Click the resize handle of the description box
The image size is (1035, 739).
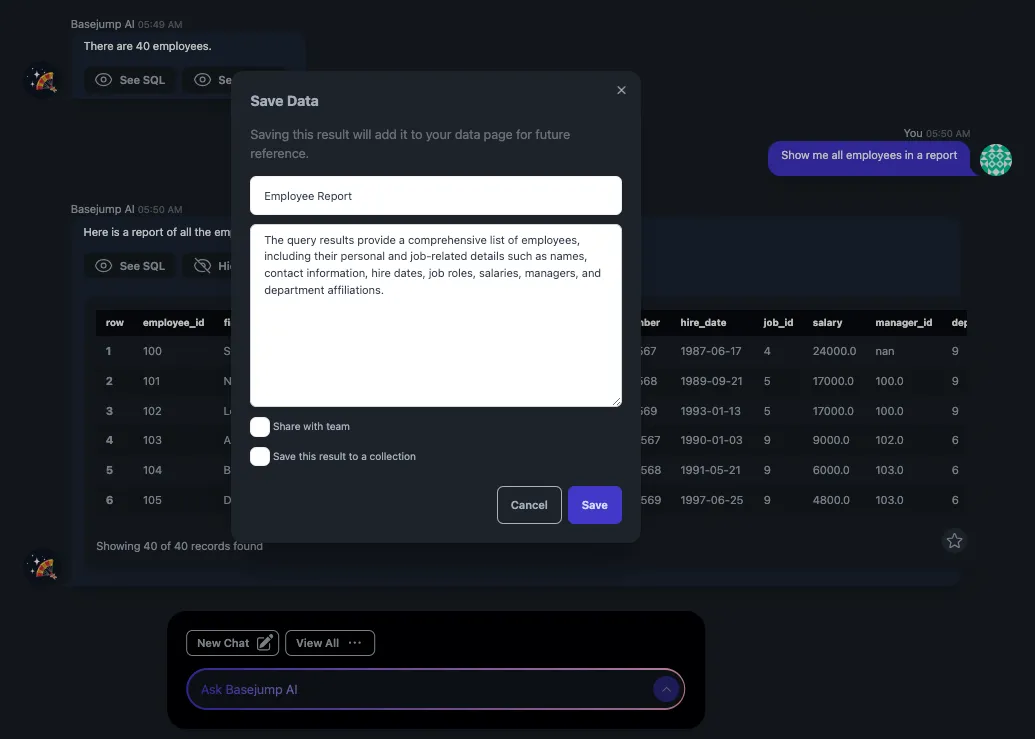pyautogui.click(x=617, y=401)
